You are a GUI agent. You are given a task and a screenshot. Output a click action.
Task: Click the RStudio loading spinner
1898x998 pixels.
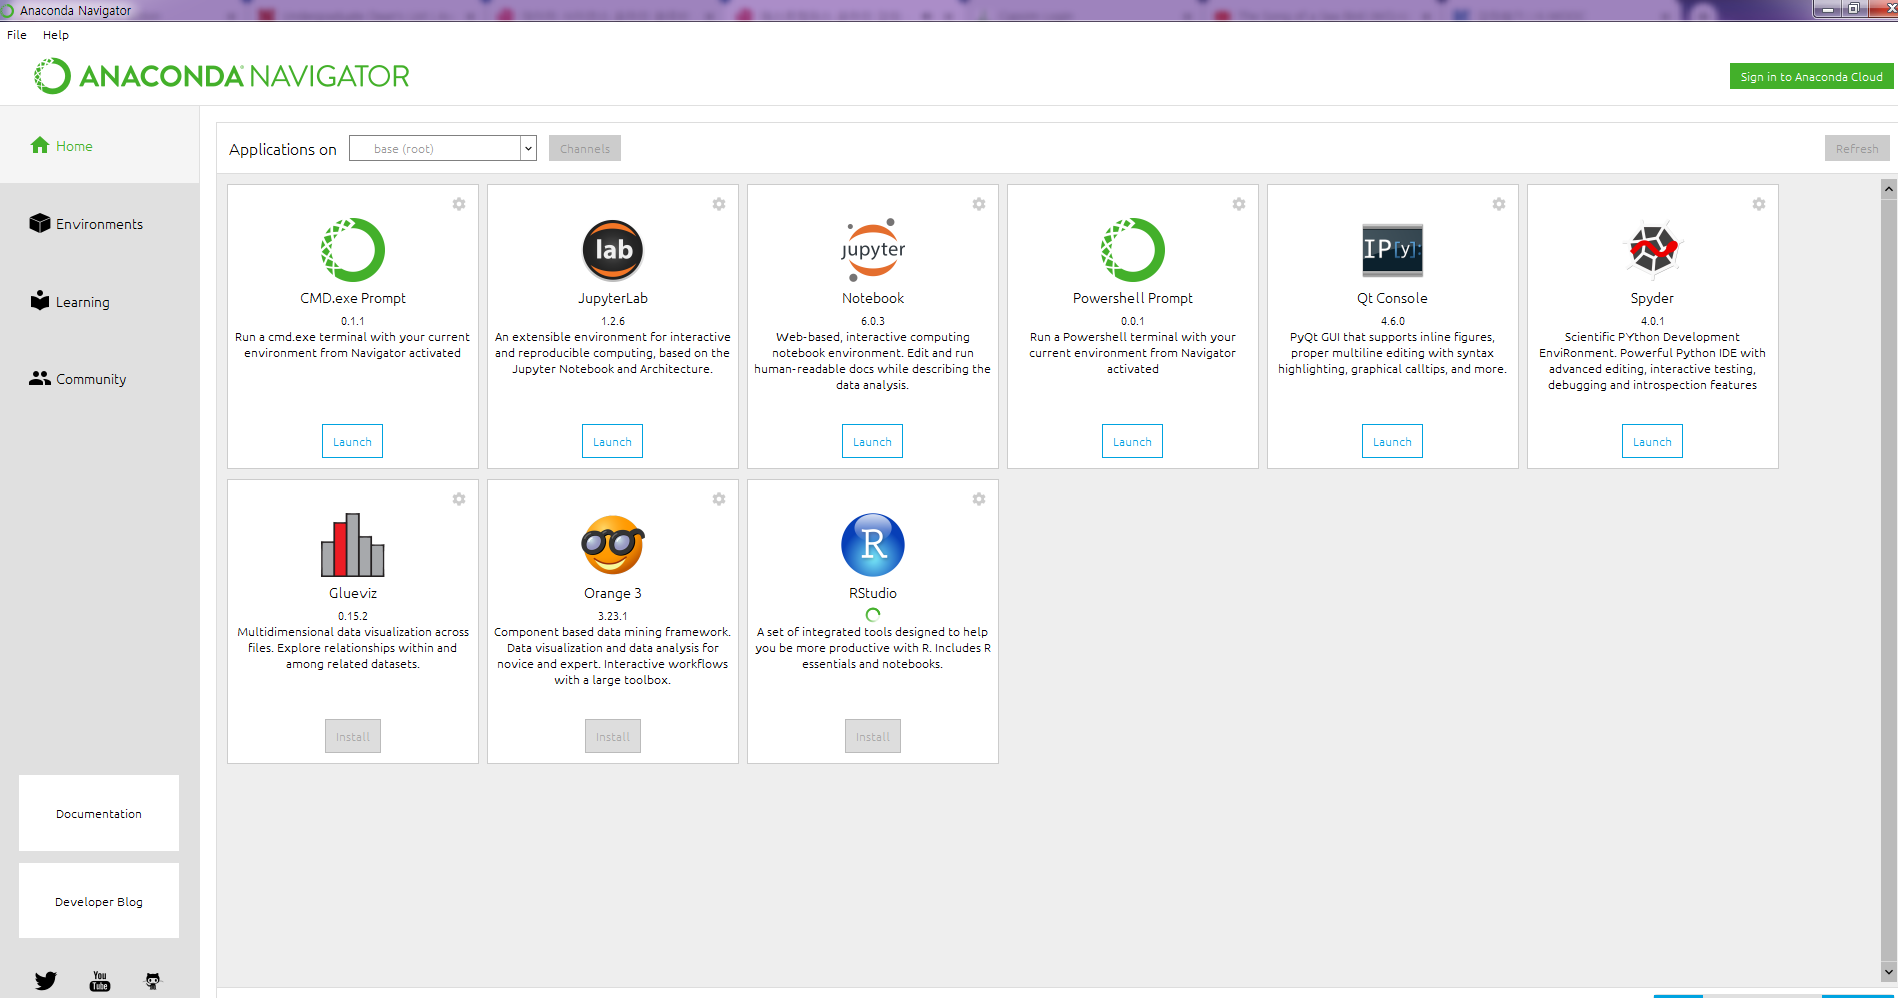873,615
